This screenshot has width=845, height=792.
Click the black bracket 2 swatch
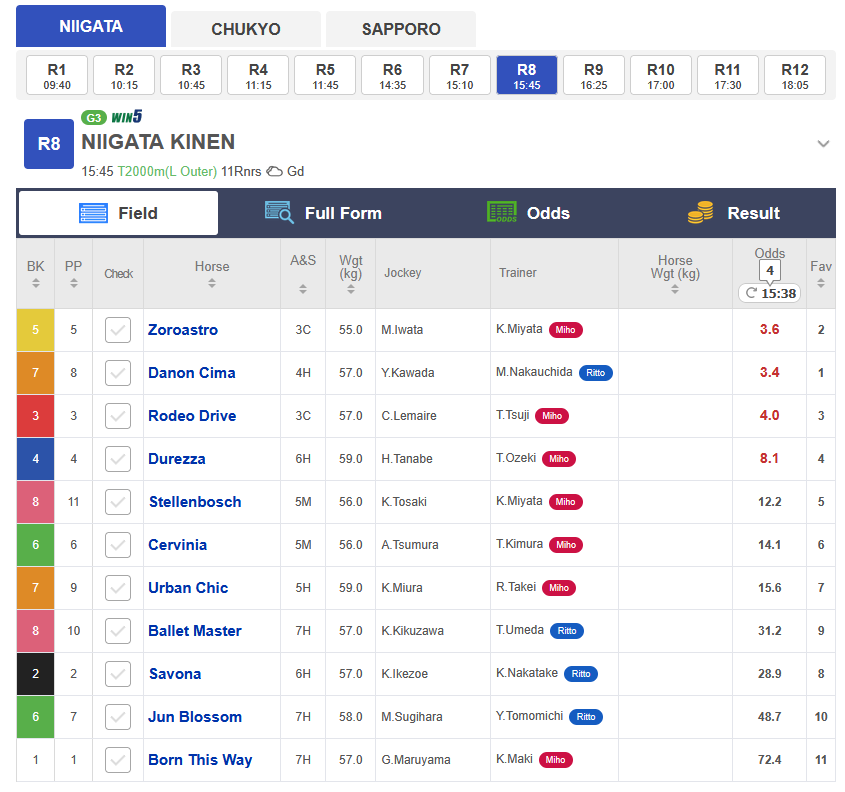pos(36,673)
